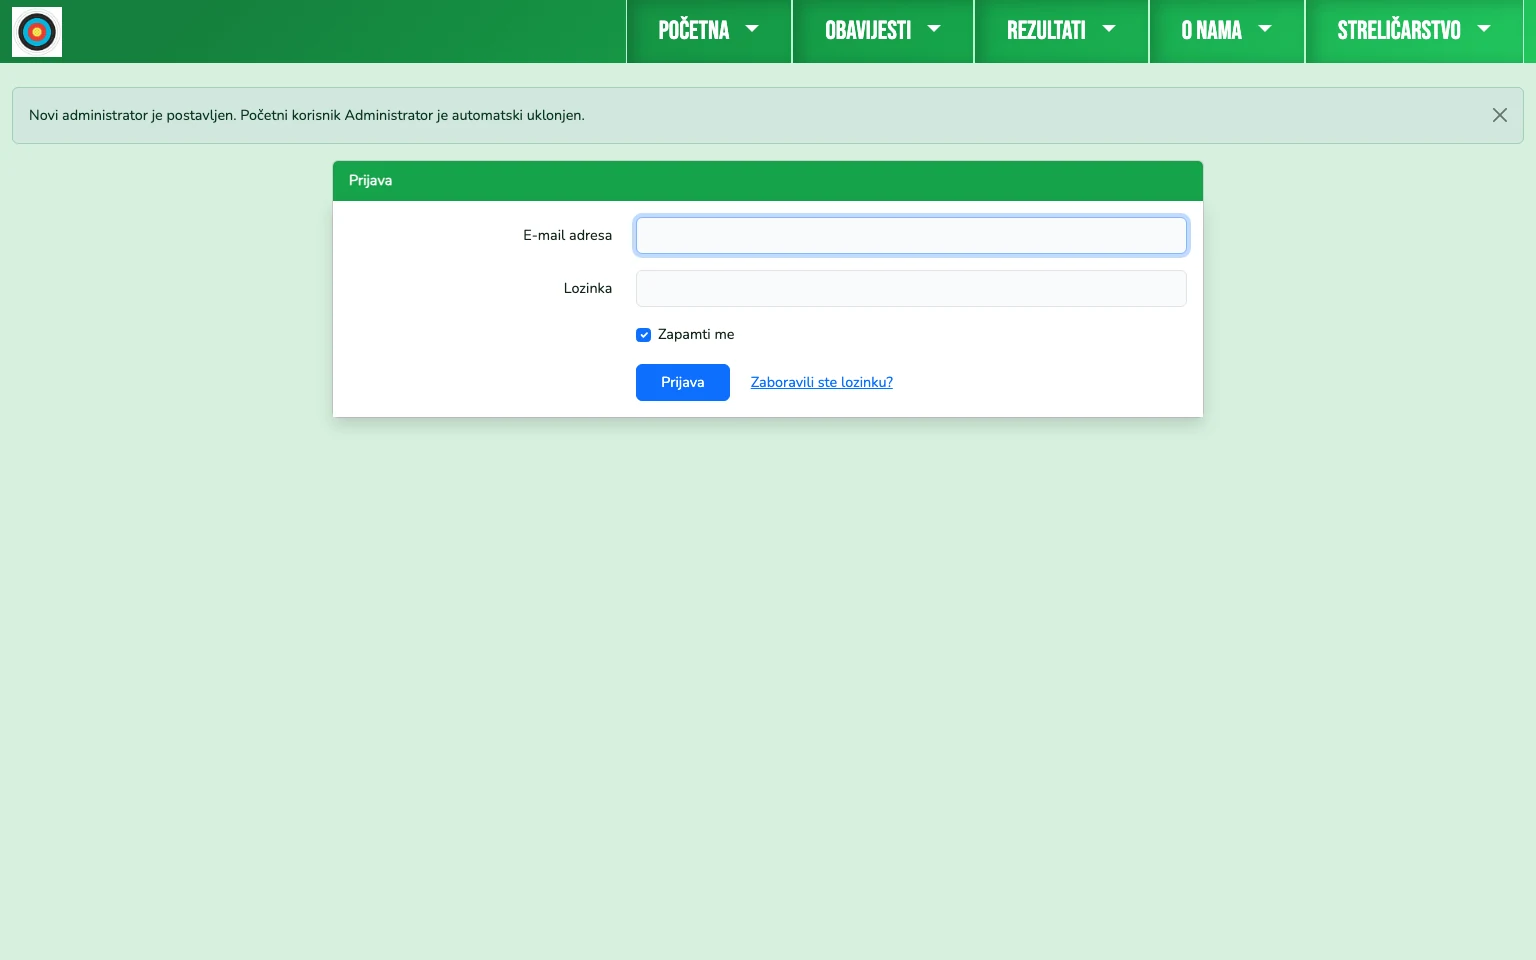Viewport: 1536px width, 960px height.
Task: Expand the O NAMA menu
Action: click(x=1226, y=31)
